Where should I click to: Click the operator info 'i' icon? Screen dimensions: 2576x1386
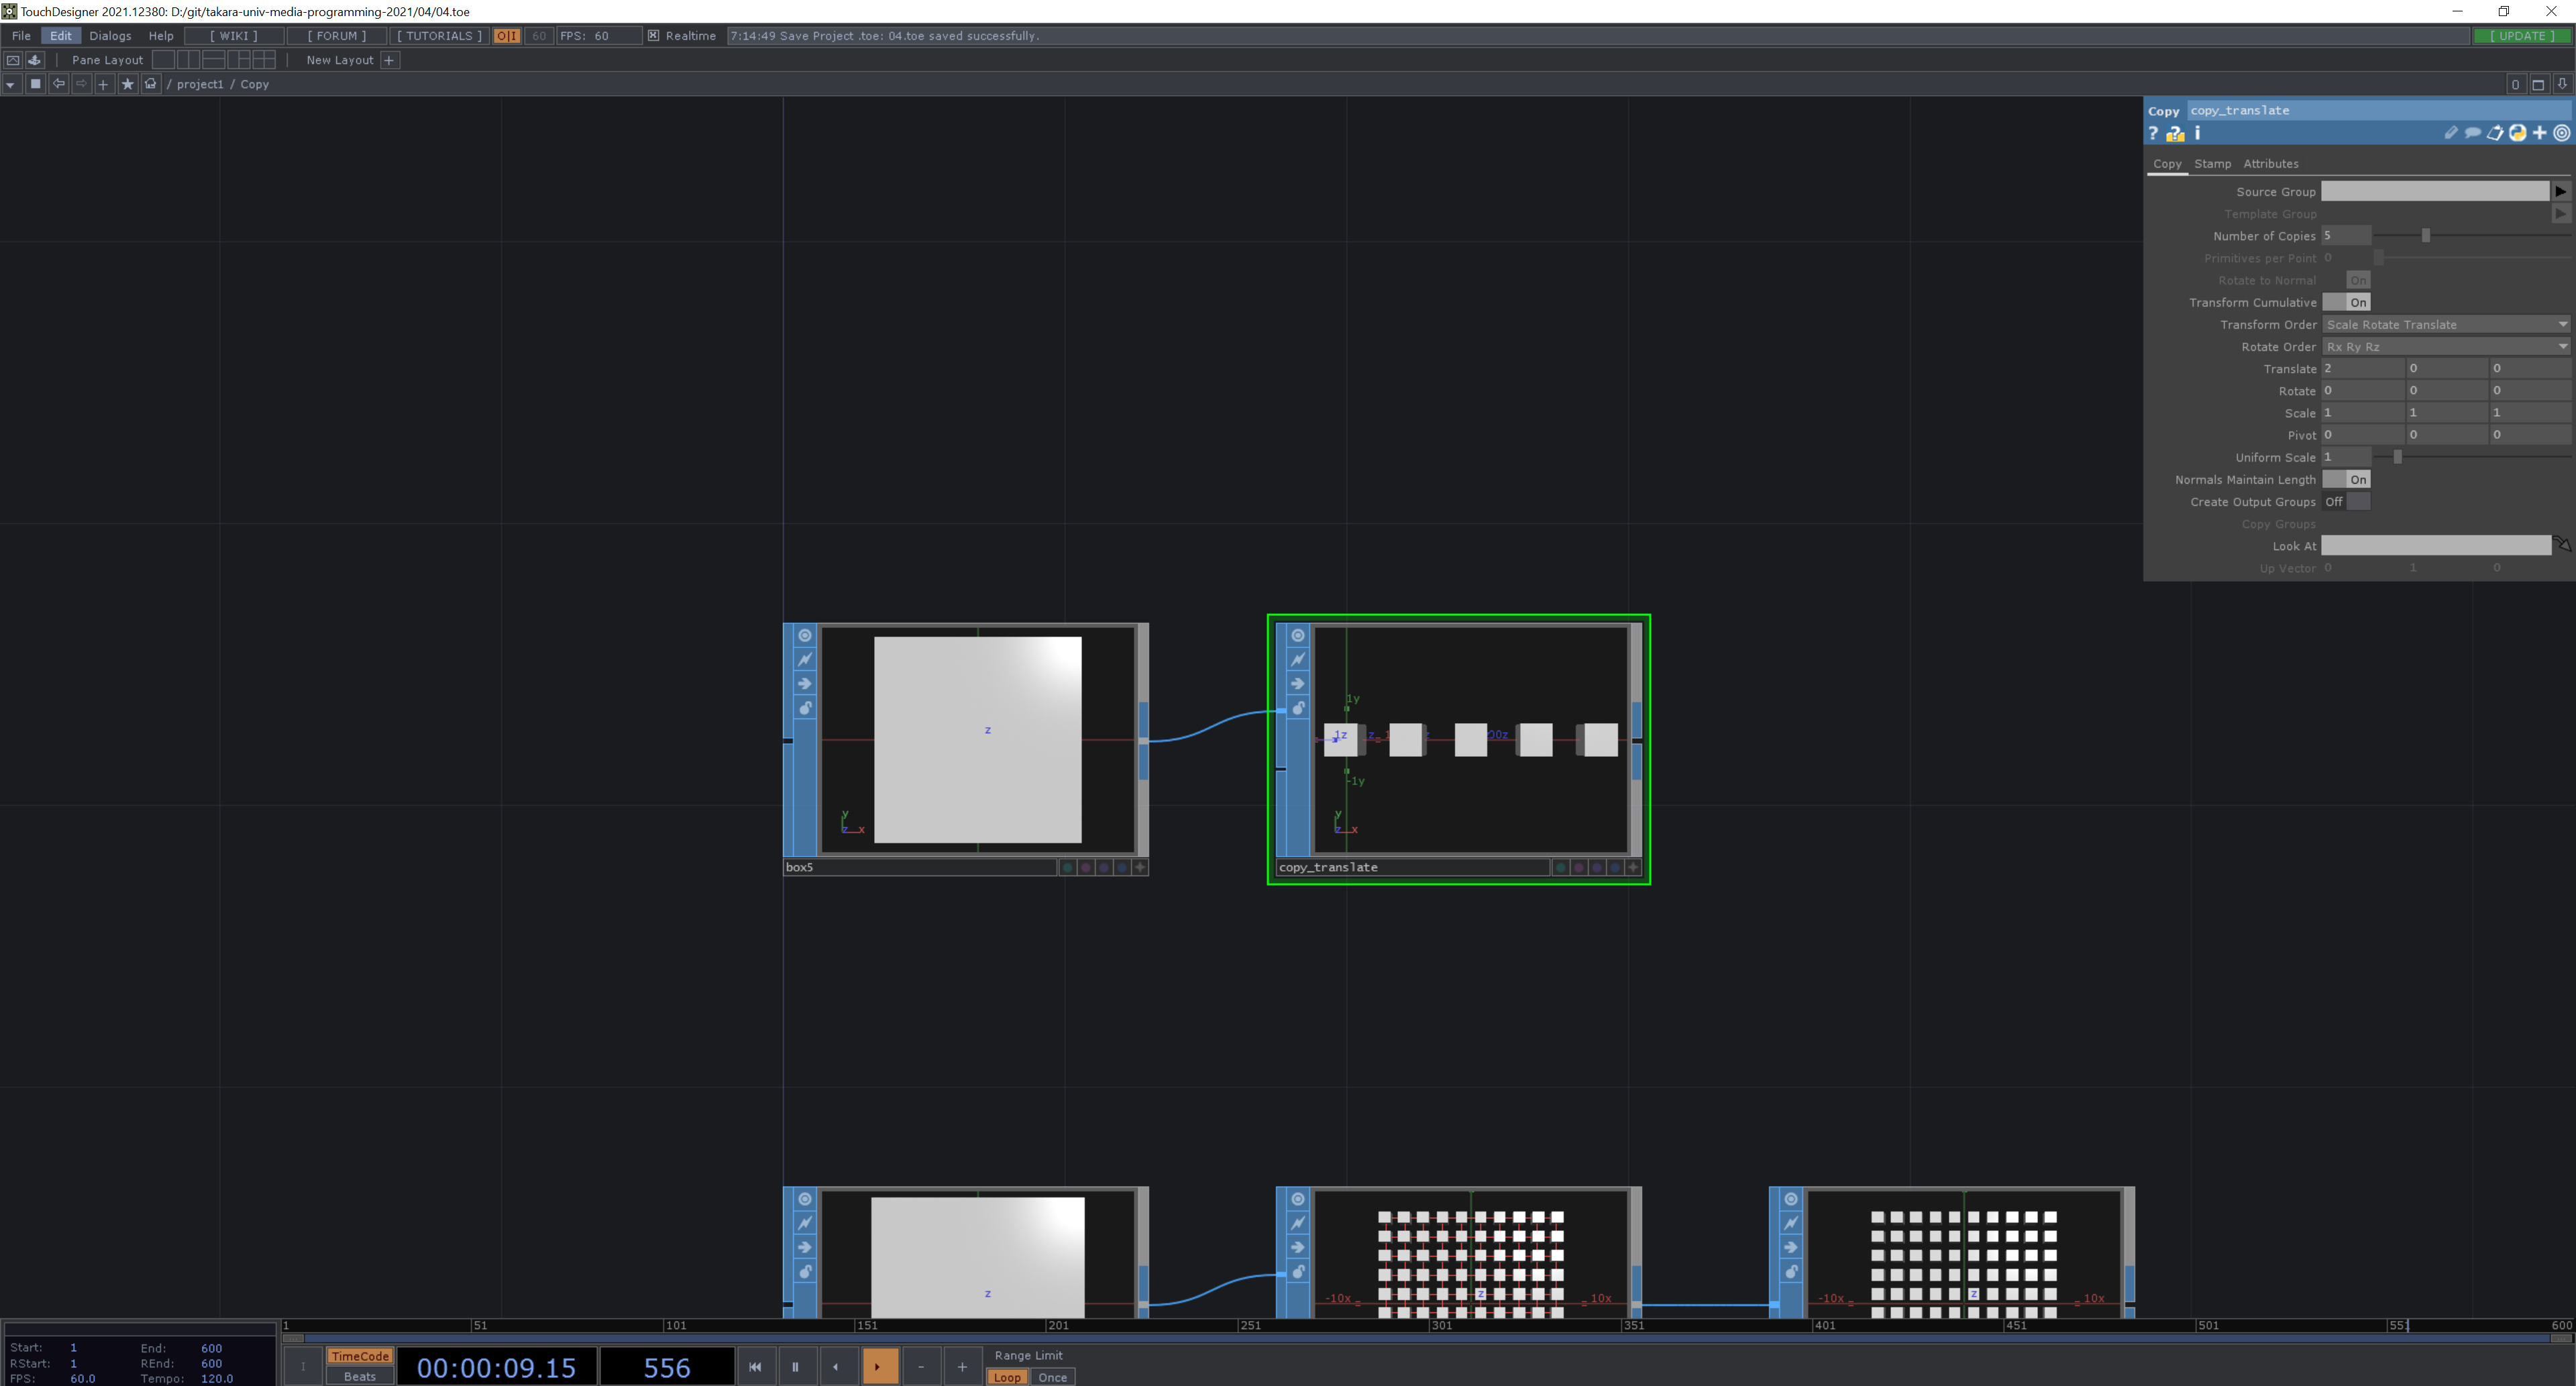pyautogui.click(x=2197, y=133)
